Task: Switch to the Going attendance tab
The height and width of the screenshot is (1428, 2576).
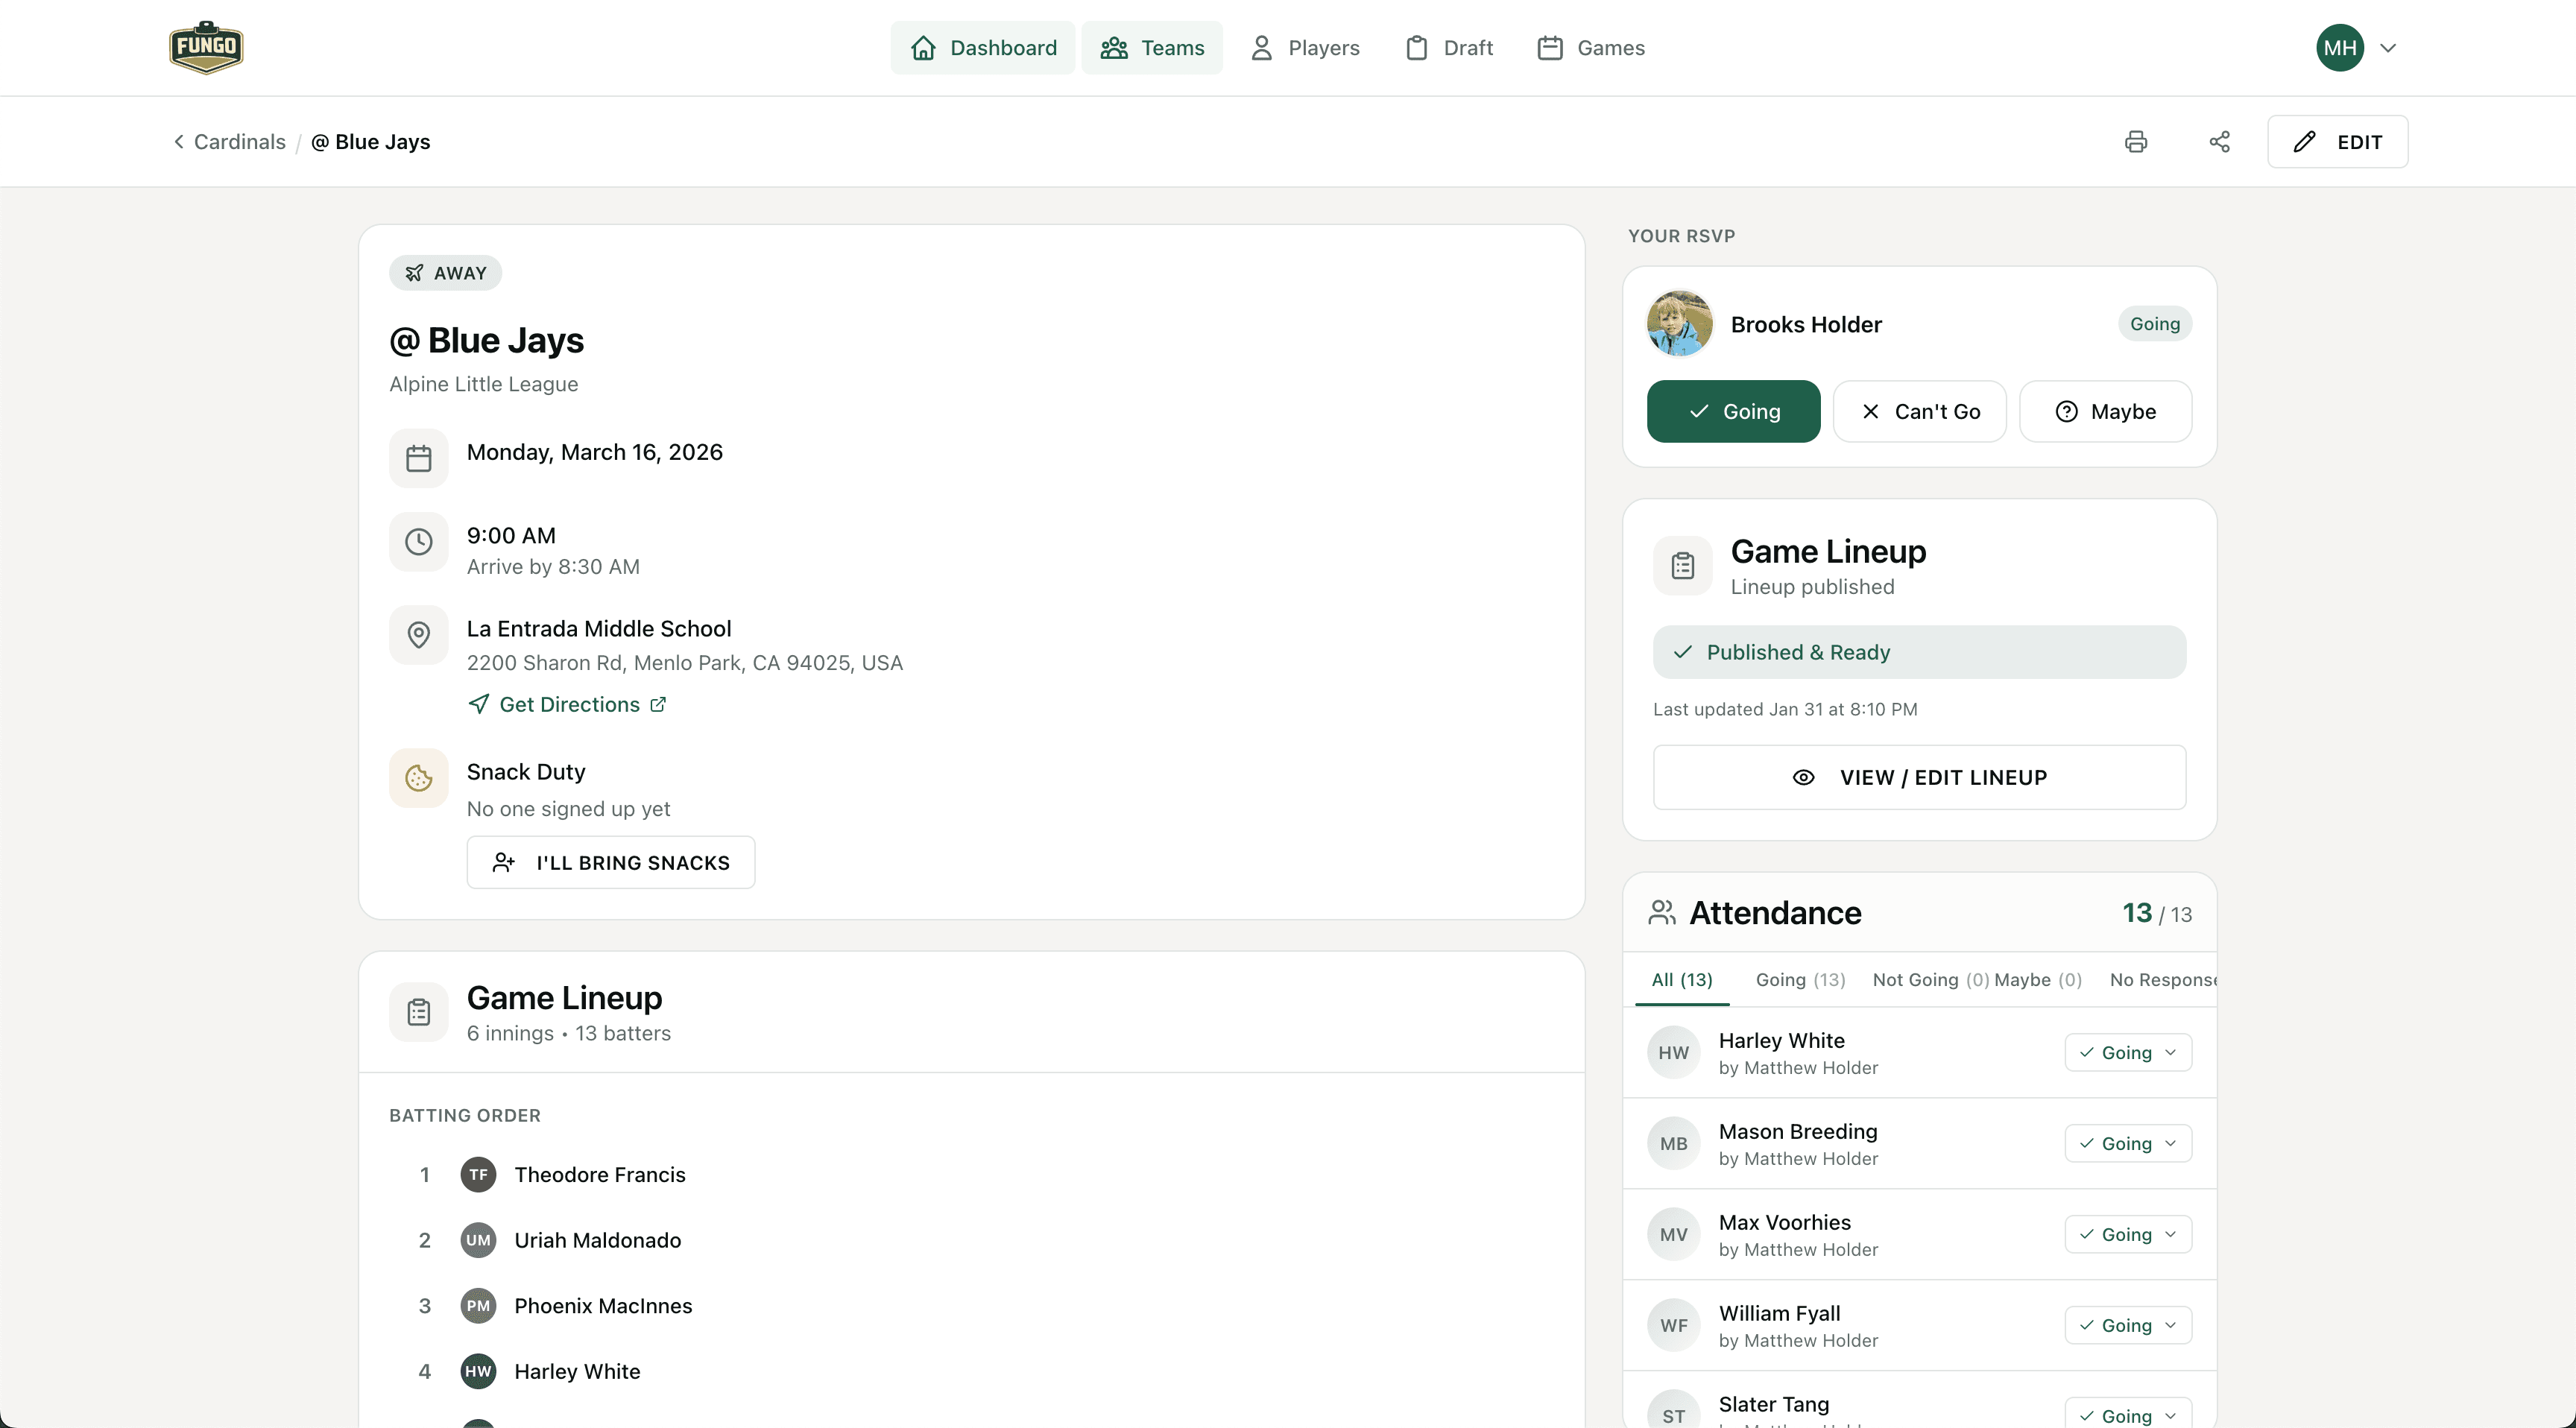Action: [x=1799, y=980]
